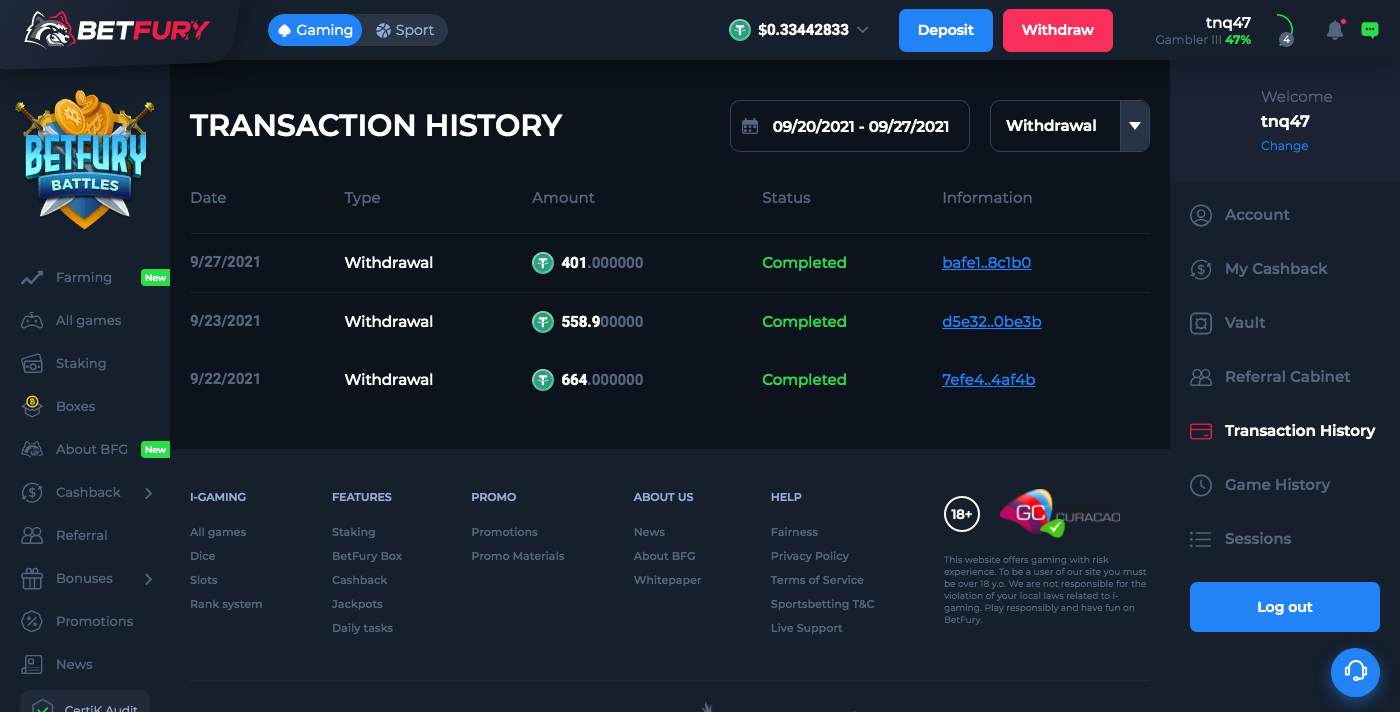This screenshot has width=1400, height=712.
Task: Open the Withdrawal type filter dropdown
Action: pos(1070,126)
